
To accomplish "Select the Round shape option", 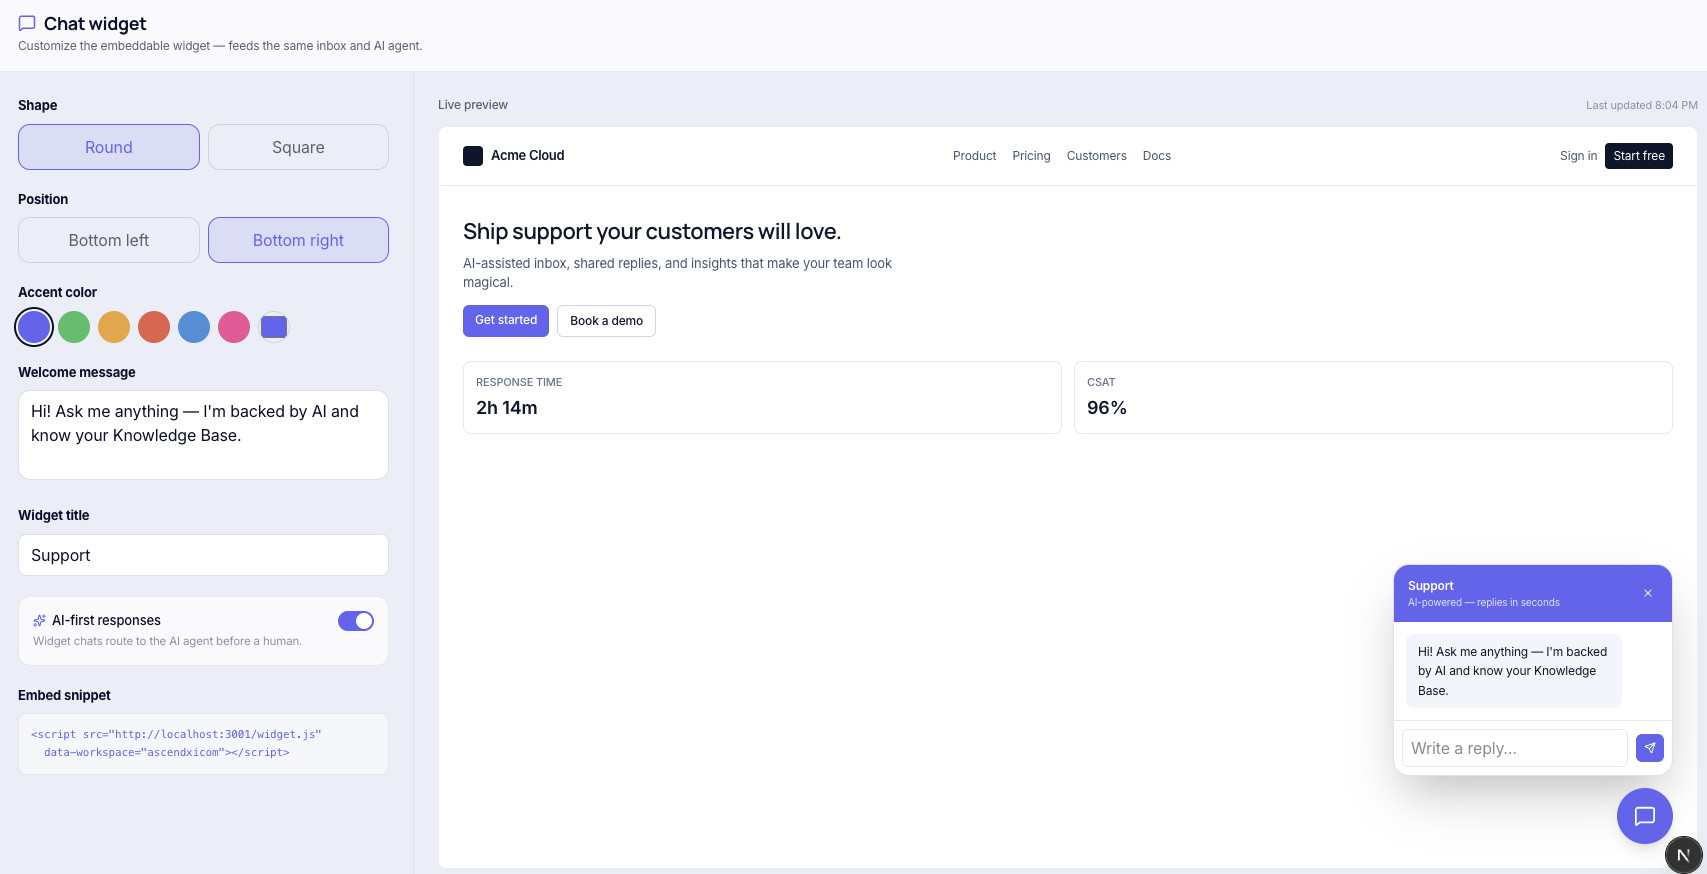I will (x=109, y=147).
